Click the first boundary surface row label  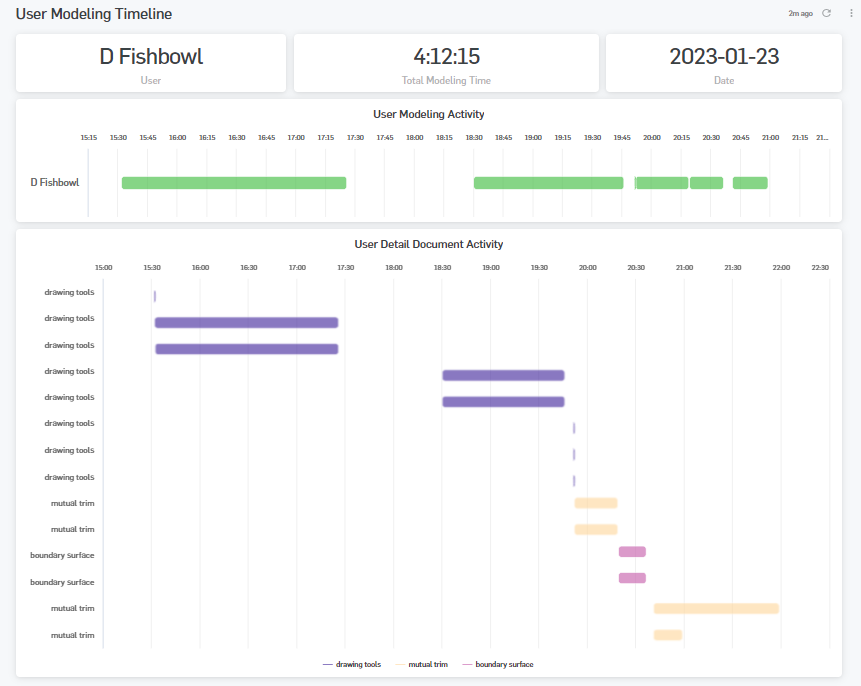(x=60, y=555)
